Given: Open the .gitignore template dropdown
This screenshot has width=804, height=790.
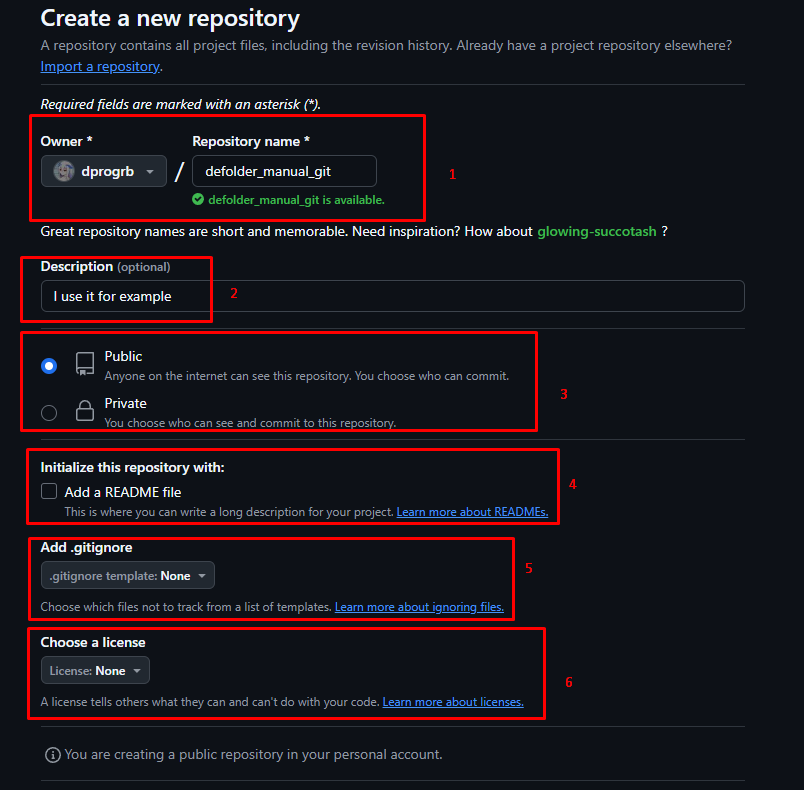Looking at the screenshot, I should (128, 576).
